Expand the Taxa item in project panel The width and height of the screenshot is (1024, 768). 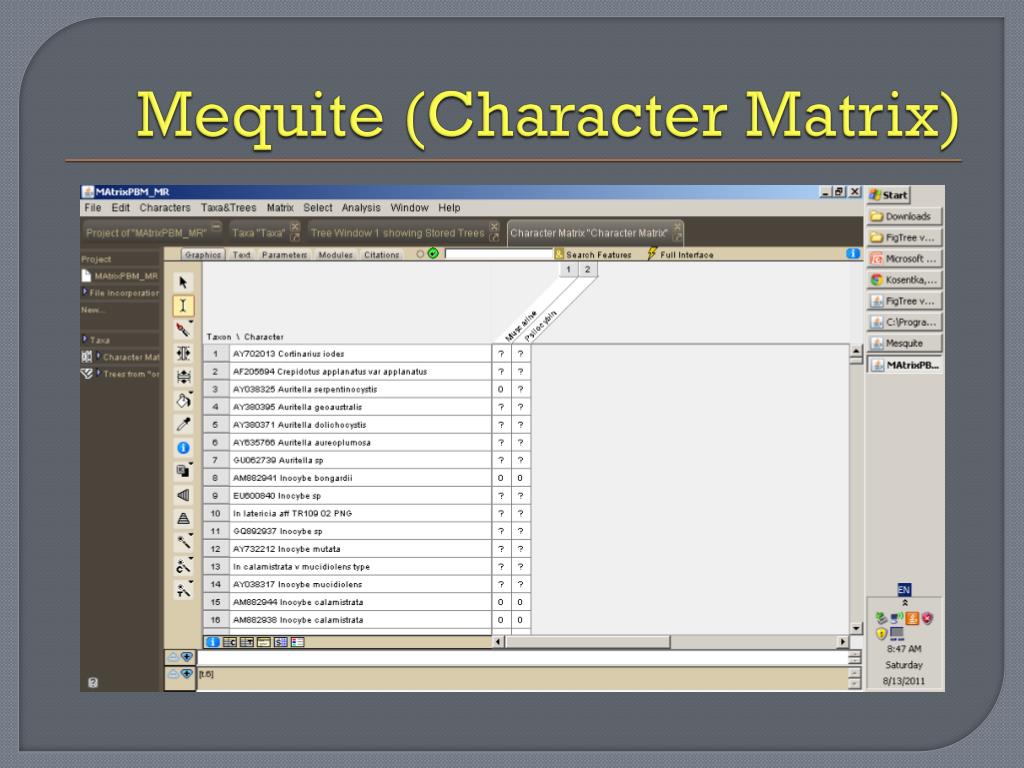click(84, 339)
